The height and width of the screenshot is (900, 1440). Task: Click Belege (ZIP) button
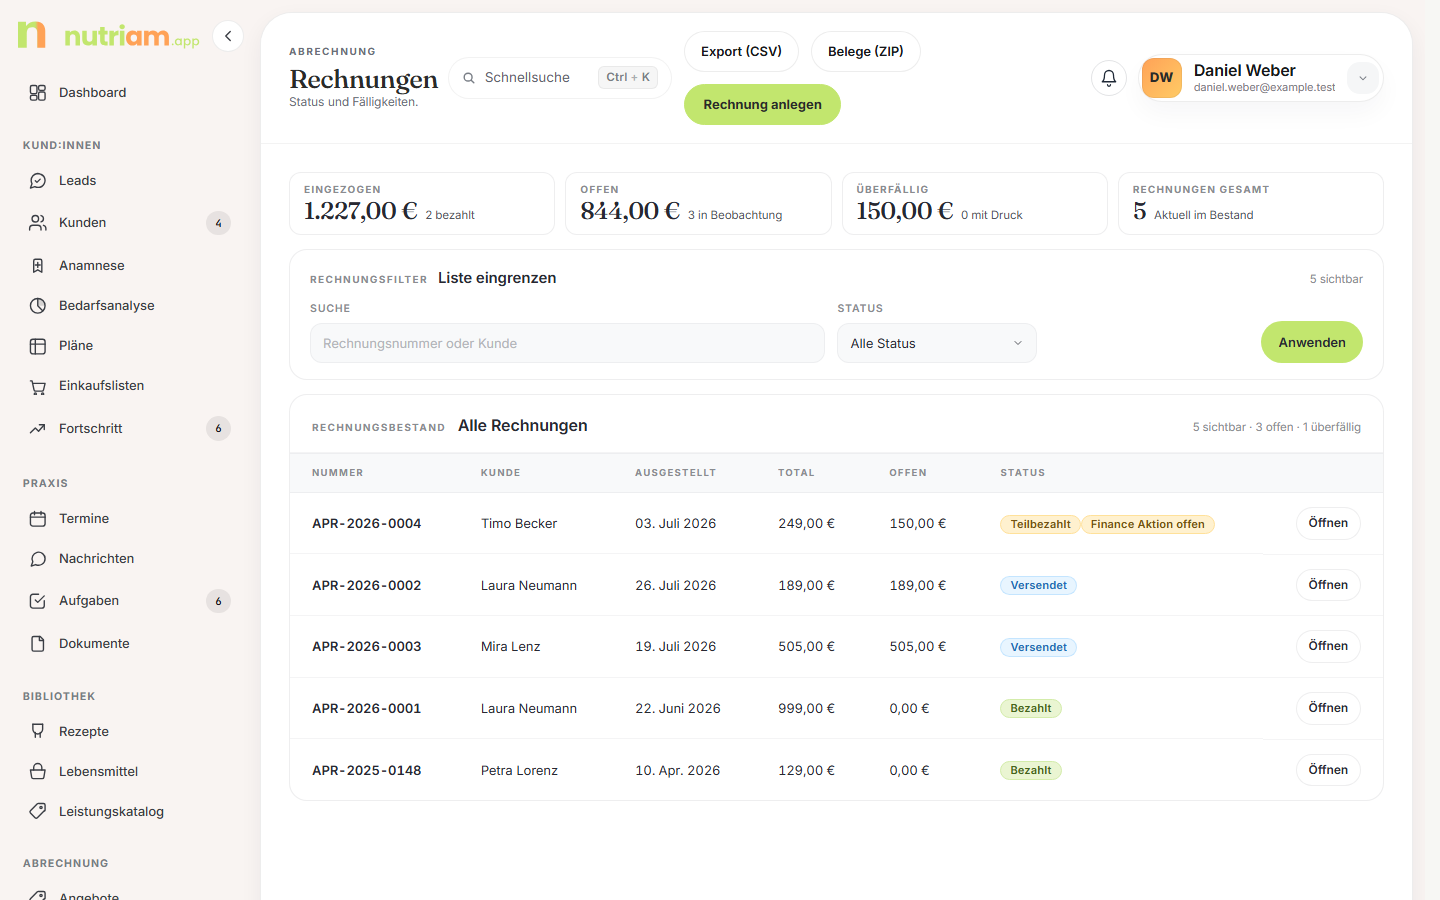(x=866, y=51)
